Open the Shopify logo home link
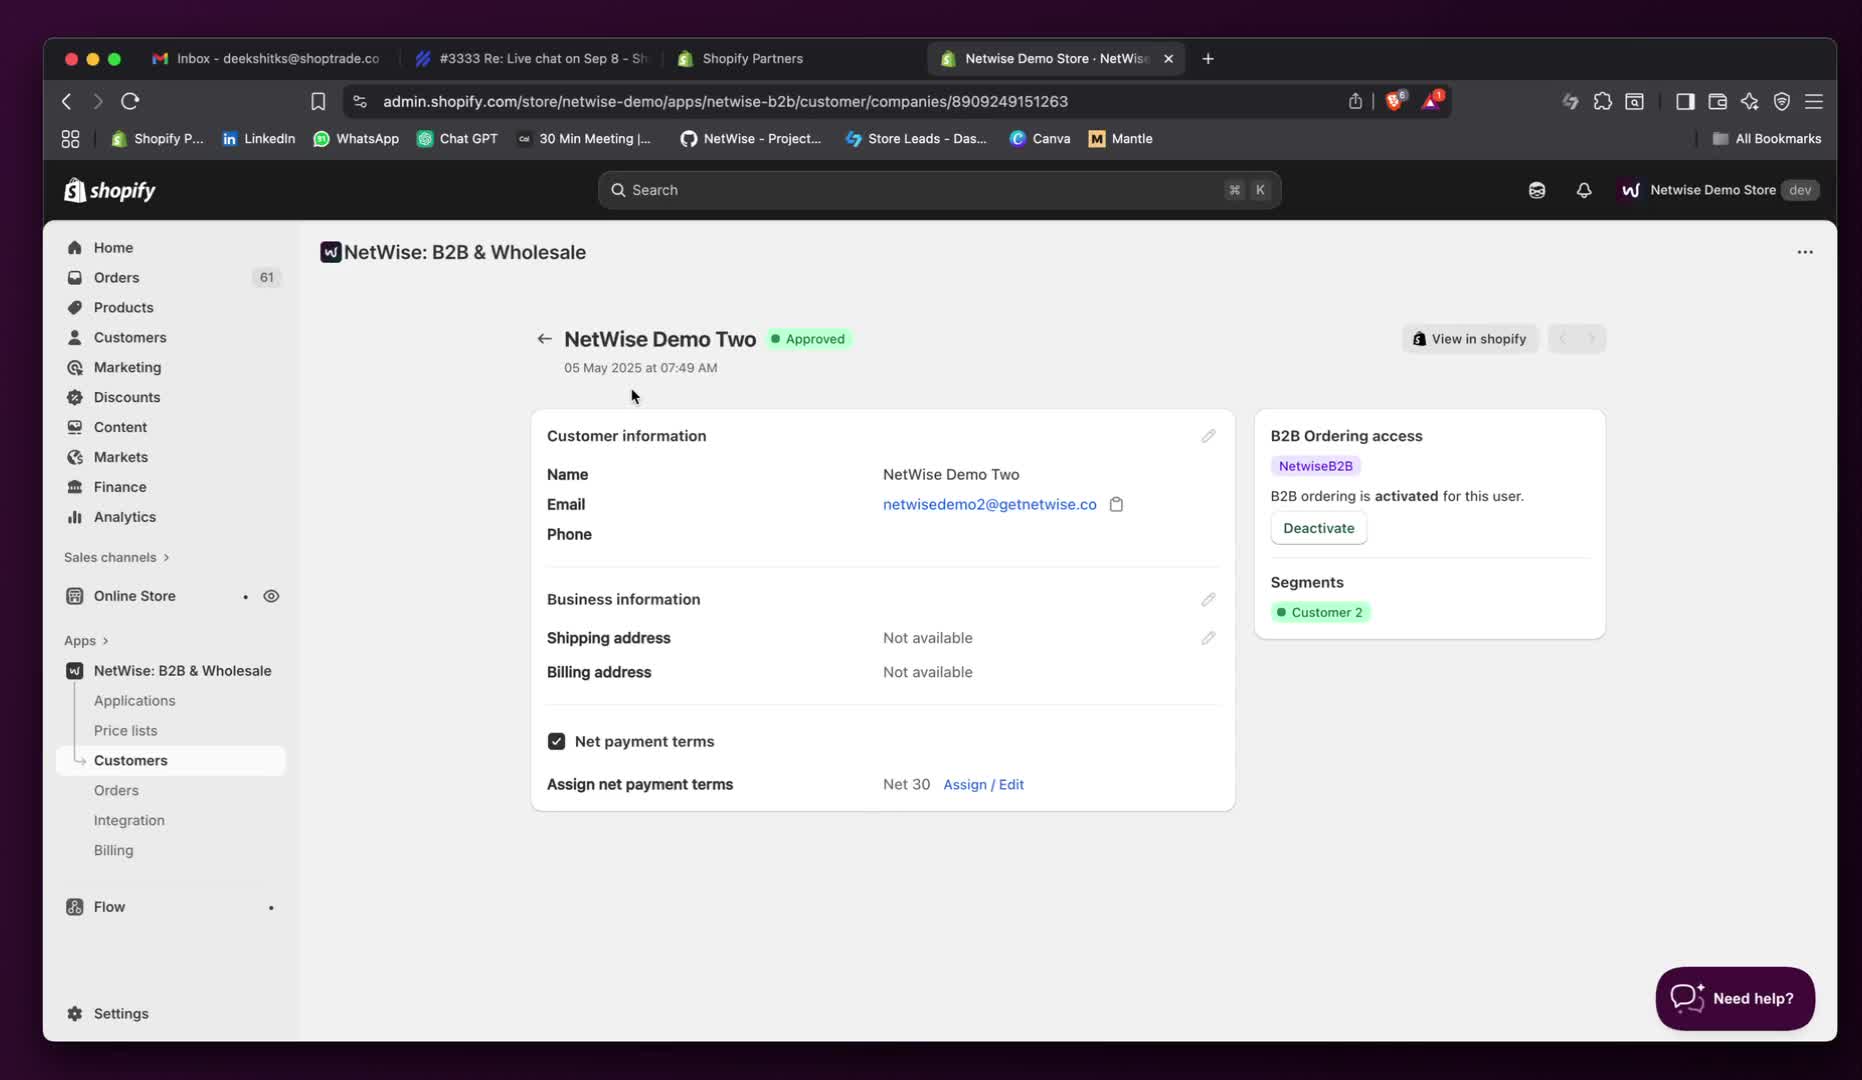 coord(110,190)
